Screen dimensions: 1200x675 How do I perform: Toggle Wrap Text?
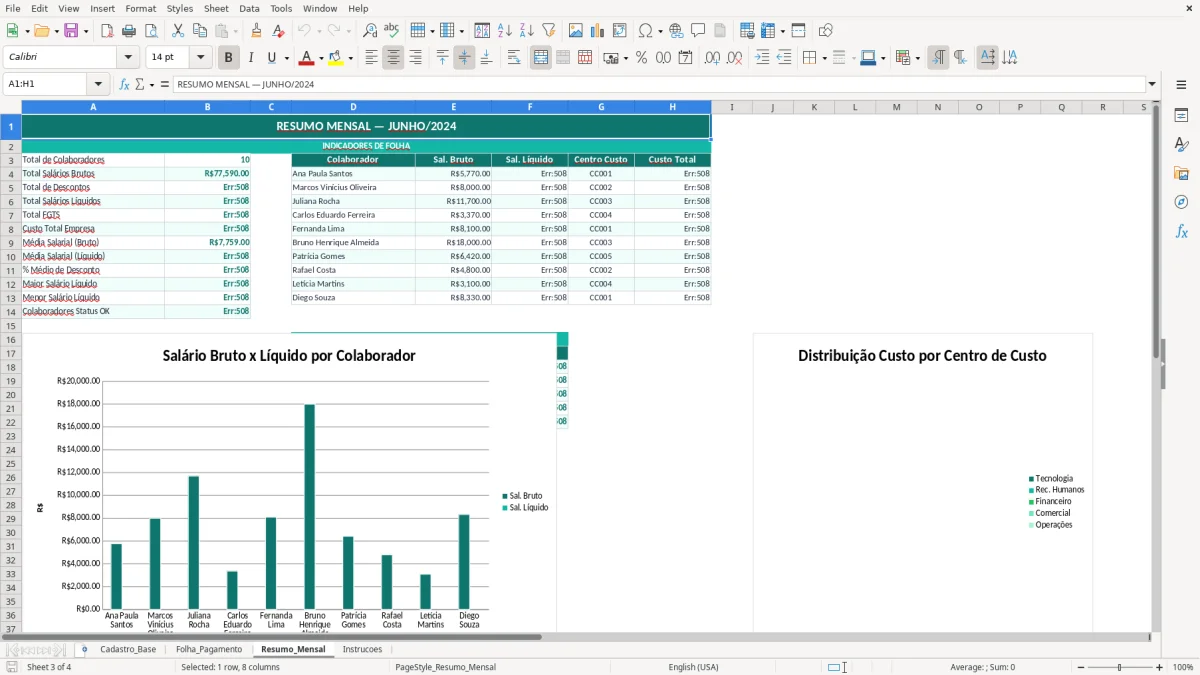point(514,58)
